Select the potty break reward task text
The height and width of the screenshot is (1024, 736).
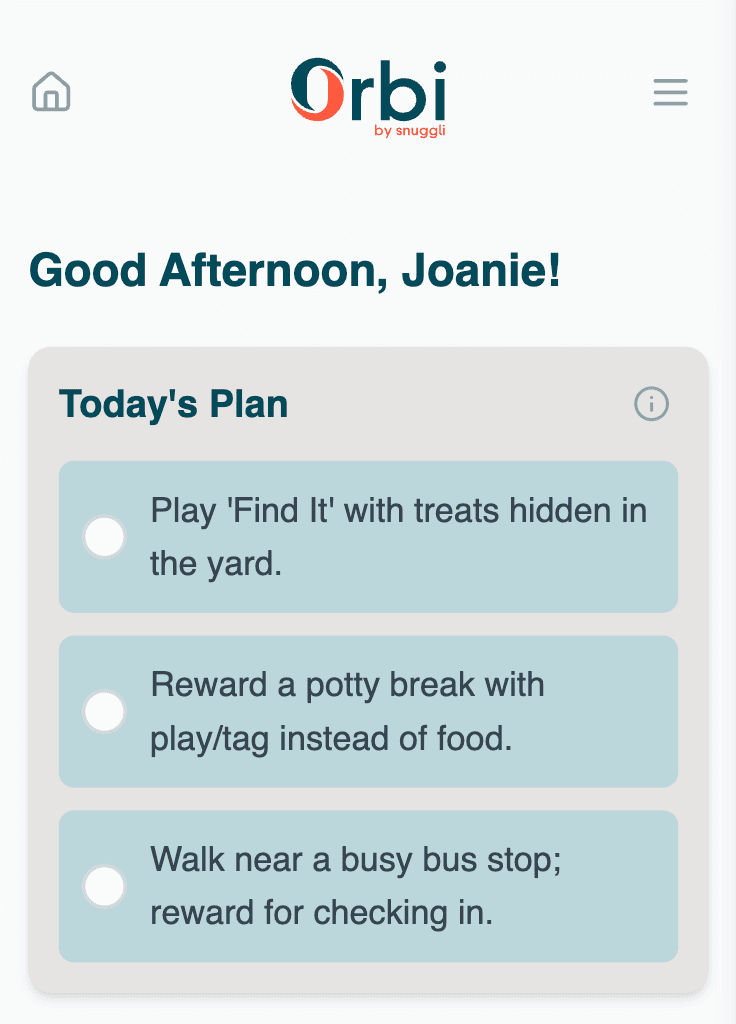tap(347, 686)
